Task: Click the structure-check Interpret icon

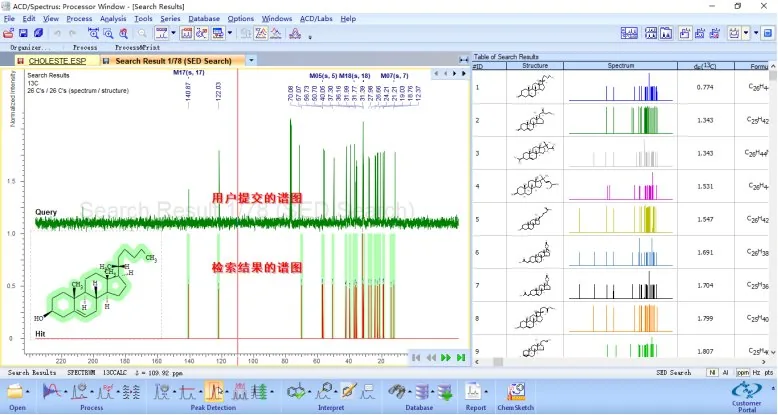Action: (x=296, y=392)
